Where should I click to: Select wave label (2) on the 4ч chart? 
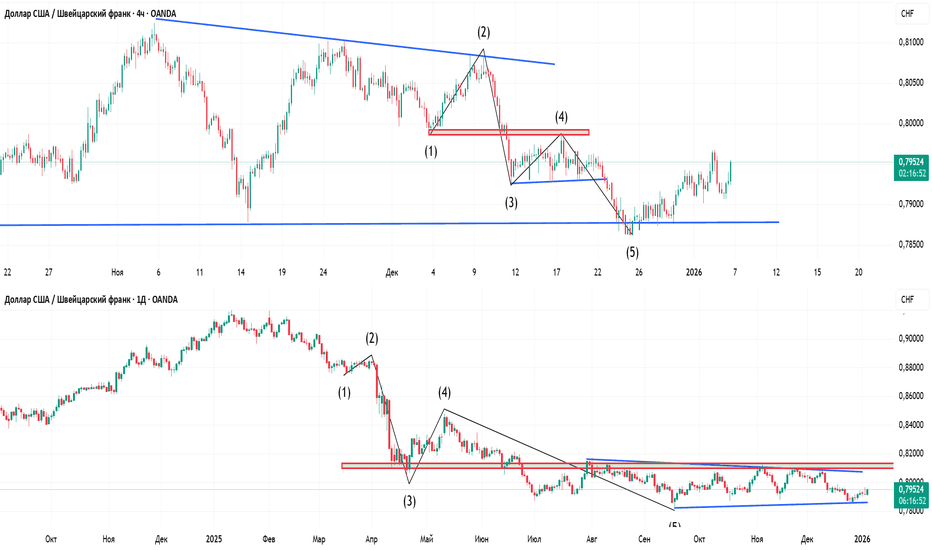483,33
